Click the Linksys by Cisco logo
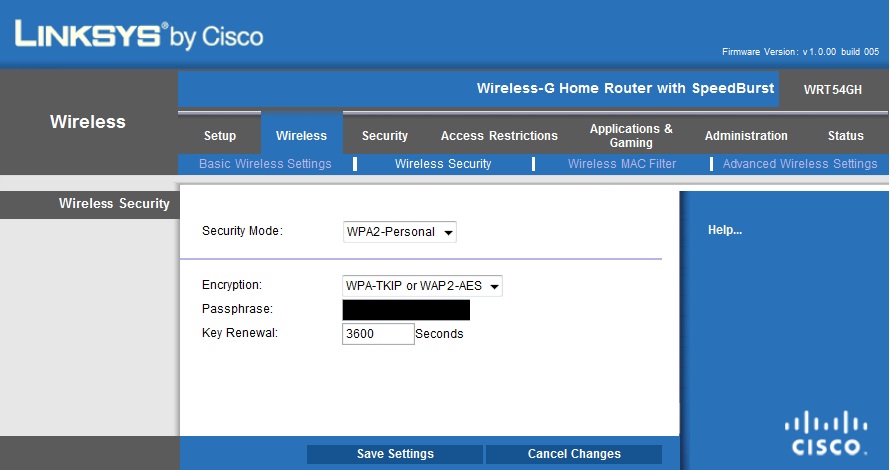 coord(139,34)
